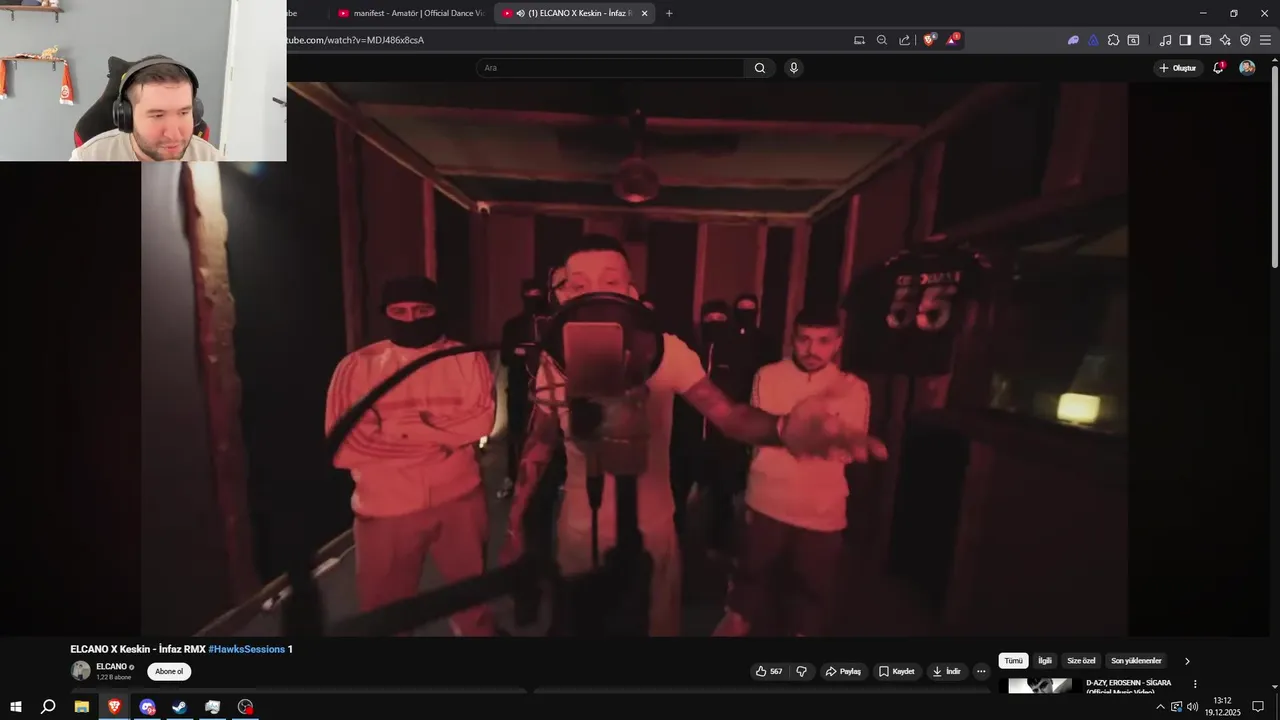Open the blue triangle extension
Viewport: 1280px width, 720px height.
(1093, 40)
